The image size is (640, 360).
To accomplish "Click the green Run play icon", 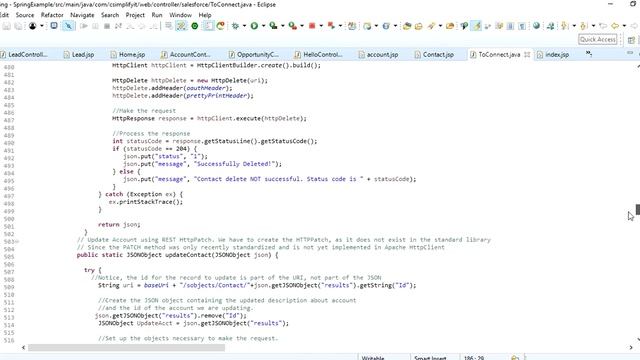I will point(254,26).
